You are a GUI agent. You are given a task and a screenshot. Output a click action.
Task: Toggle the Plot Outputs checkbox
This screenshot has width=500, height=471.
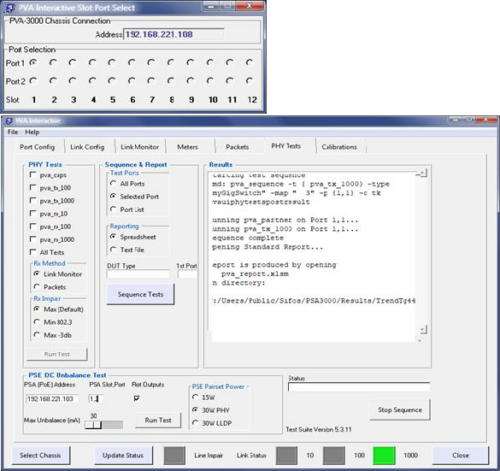(136, 398)
